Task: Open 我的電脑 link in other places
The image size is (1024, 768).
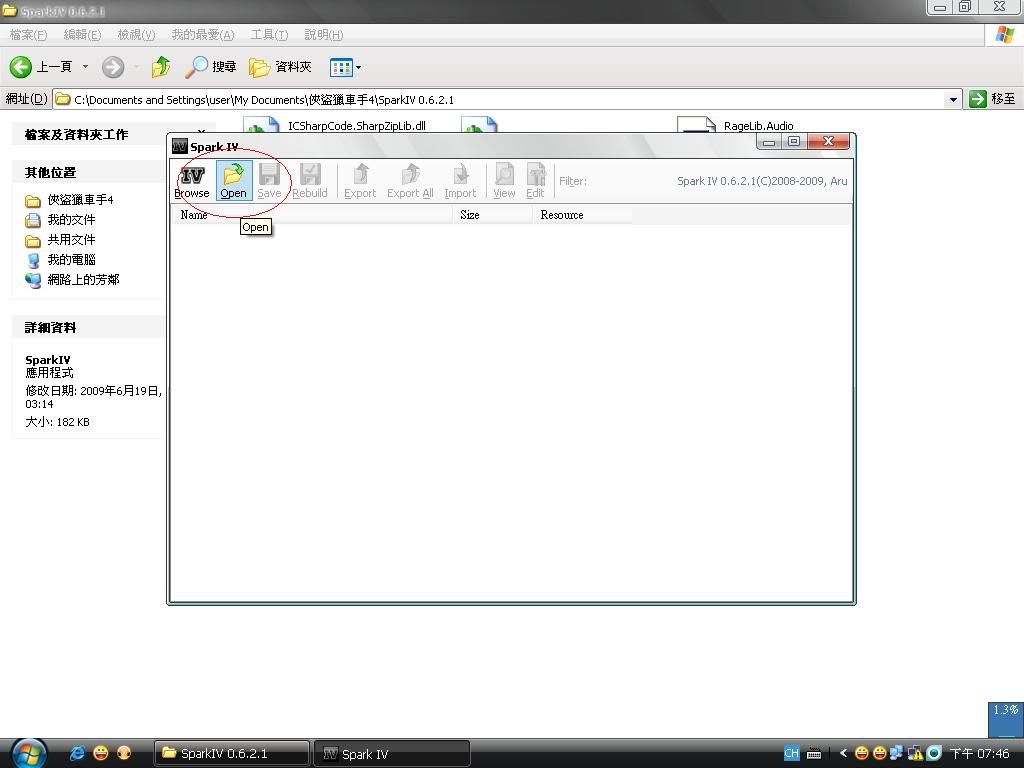Action: click(x=71, y=259)
